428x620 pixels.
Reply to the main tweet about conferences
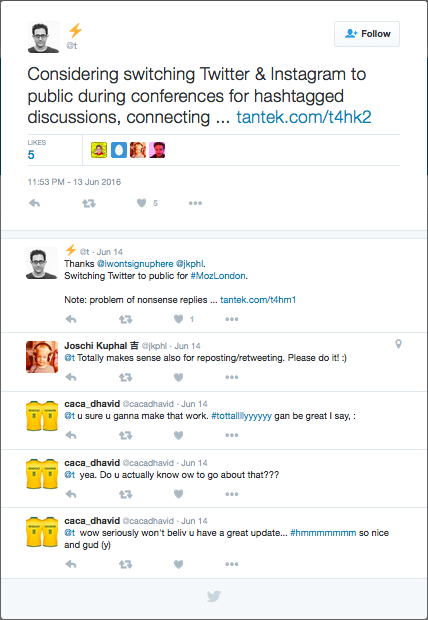[35, 203]
